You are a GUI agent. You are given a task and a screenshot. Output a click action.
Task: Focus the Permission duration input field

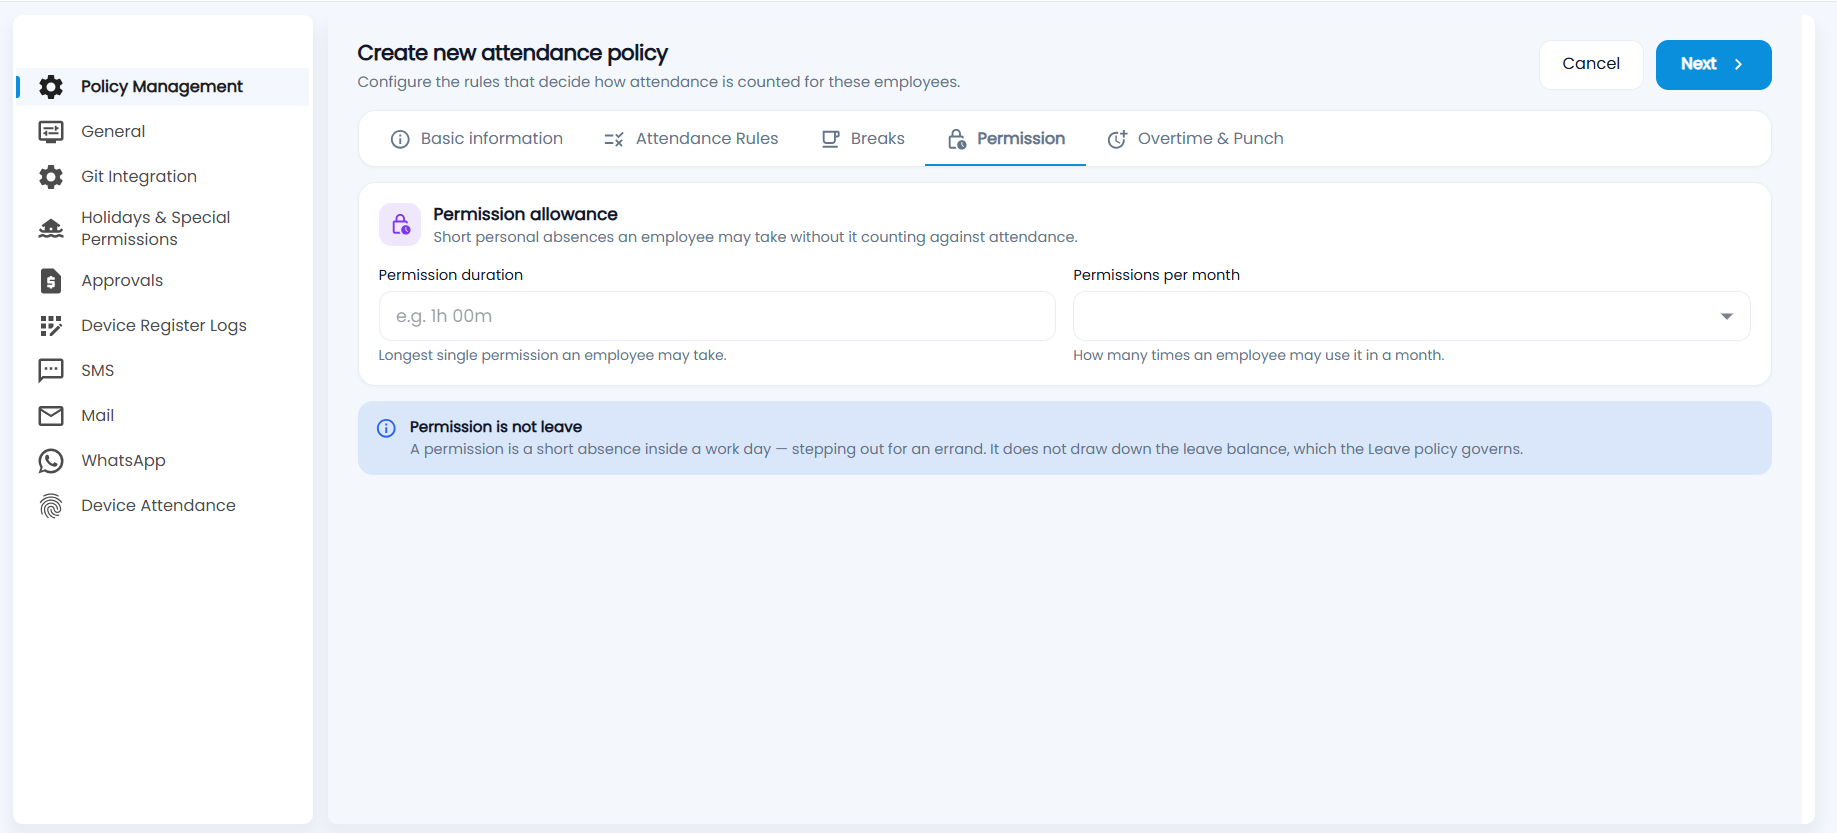pos(717,316)
